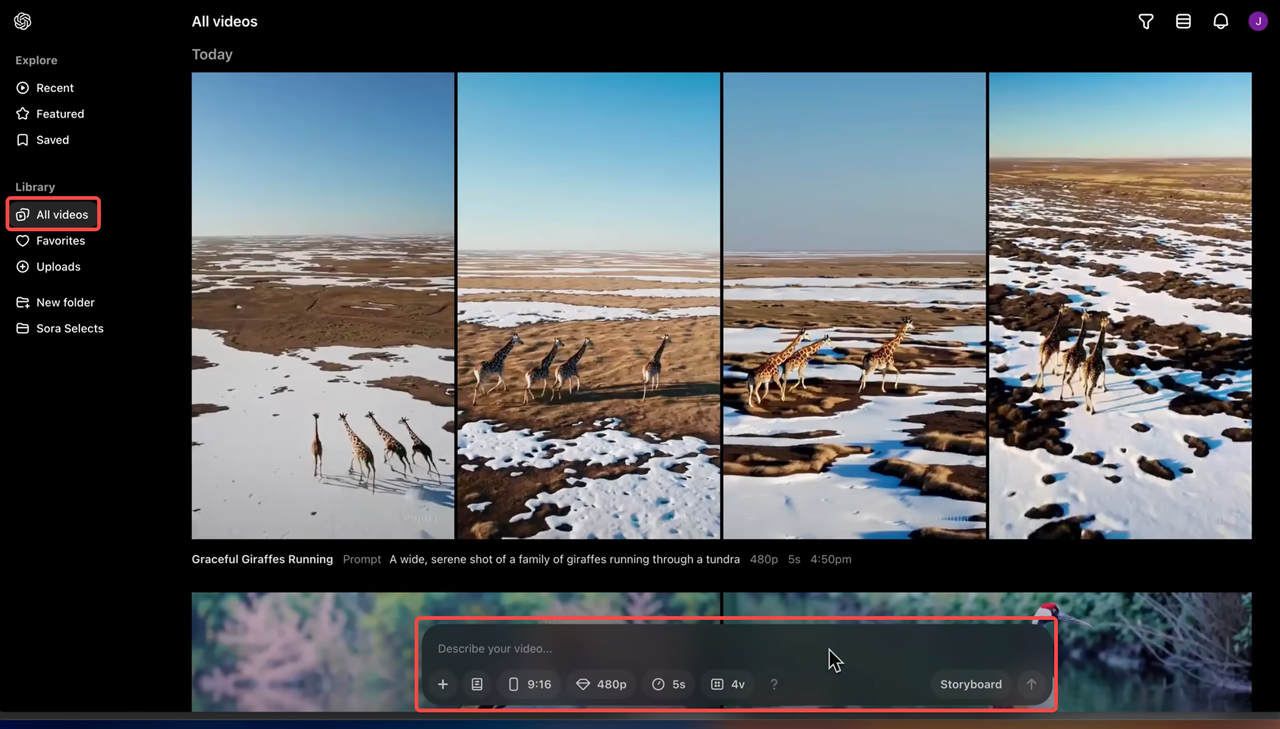The height and width of the screenshot is (729, 1280).
Task: Add media with the plus icon in composer
Action: click(443, 684)
